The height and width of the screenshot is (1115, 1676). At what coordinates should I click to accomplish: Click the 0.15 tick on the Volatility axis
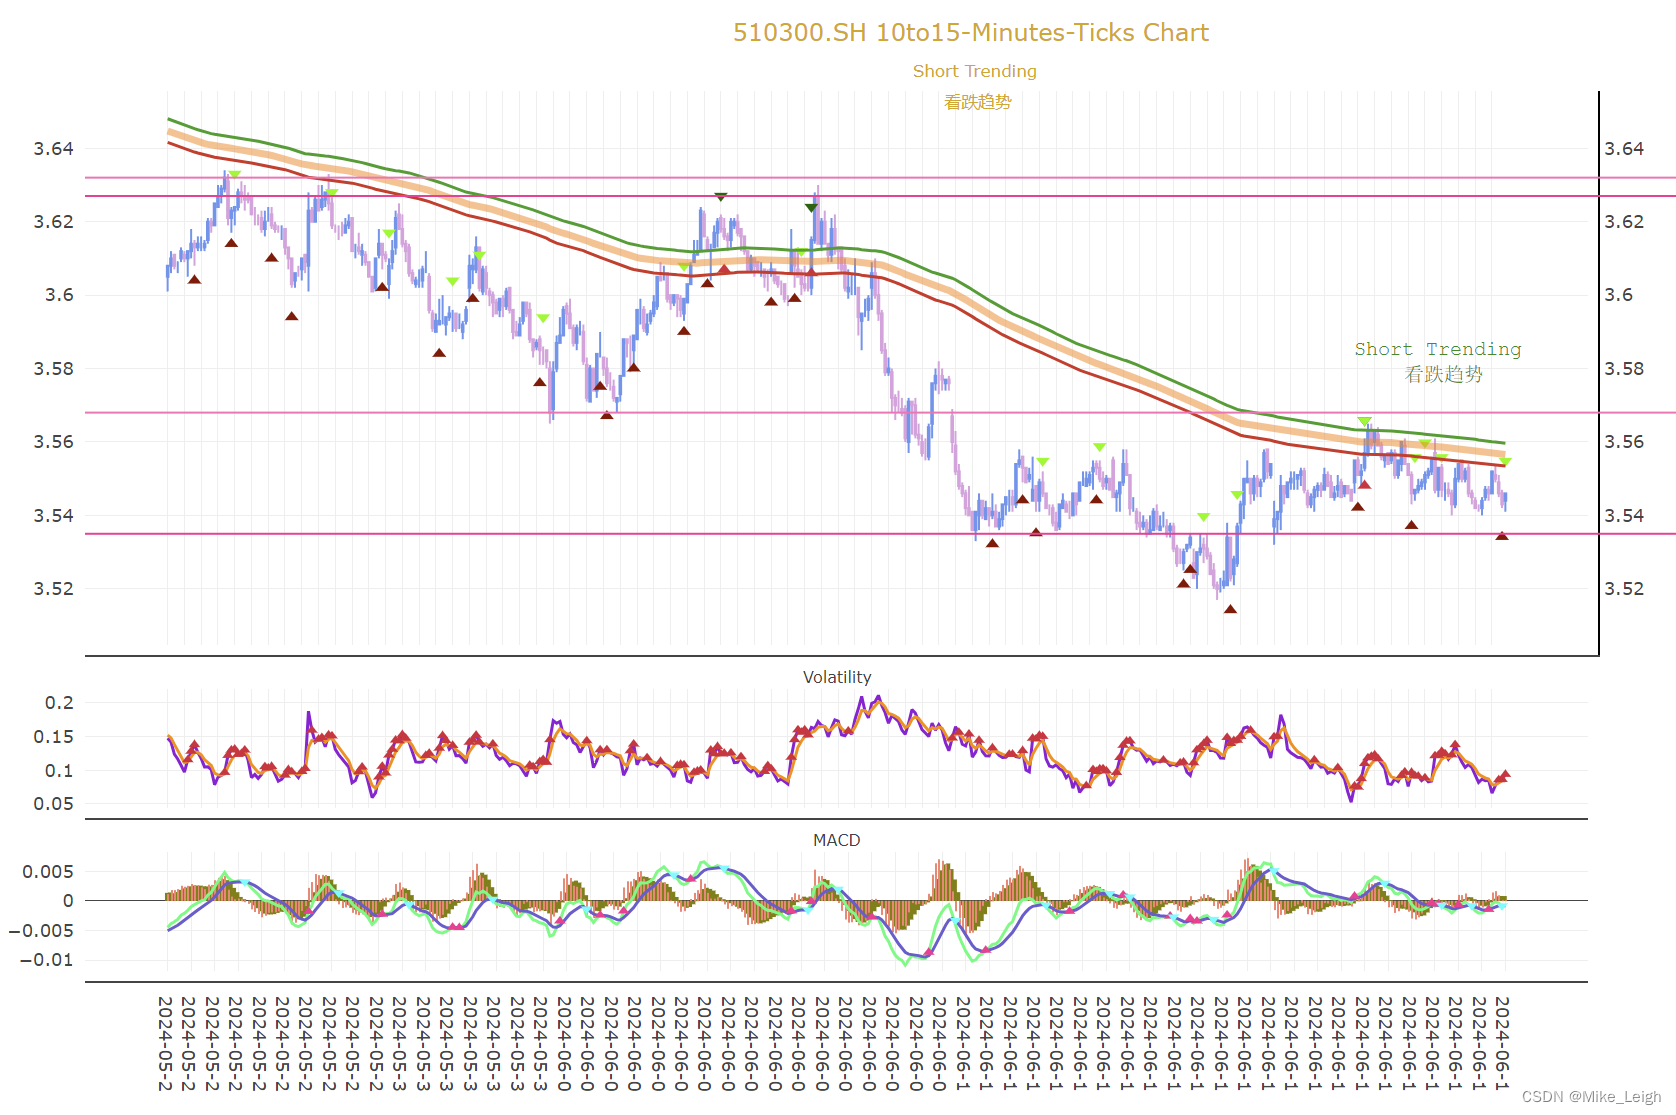pyautogui.click(x=54, y=737)
